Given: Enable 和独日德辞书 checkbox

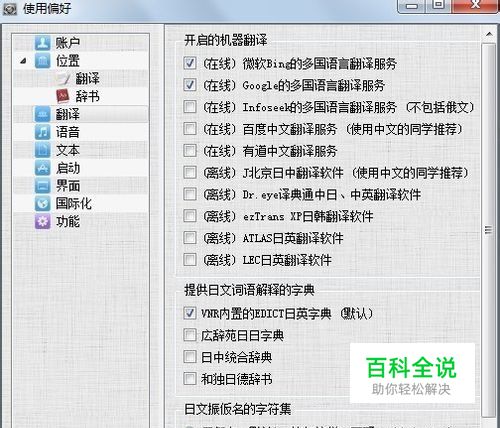Looking at the screenshot, I should point(190,379).
